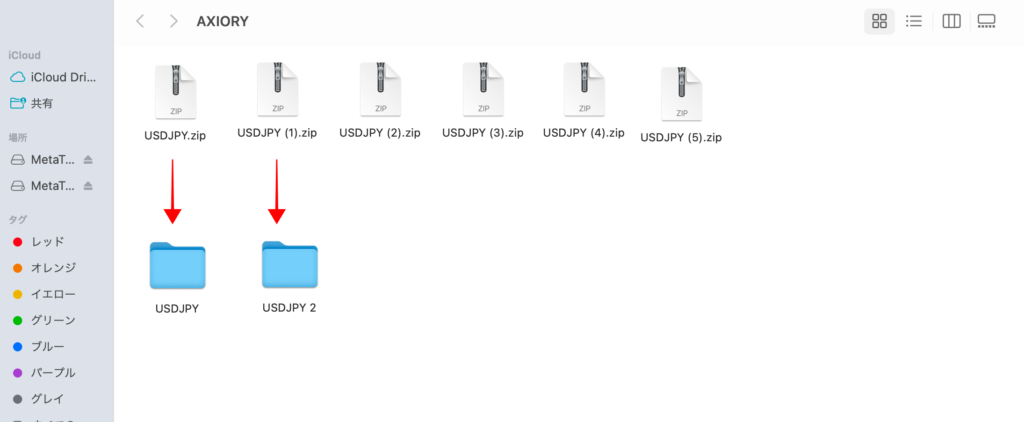Screen dimensions: 1024x422
Task: Select the USDJPY 2 folder
Action: pyautogui.click(x=289, y=276)
